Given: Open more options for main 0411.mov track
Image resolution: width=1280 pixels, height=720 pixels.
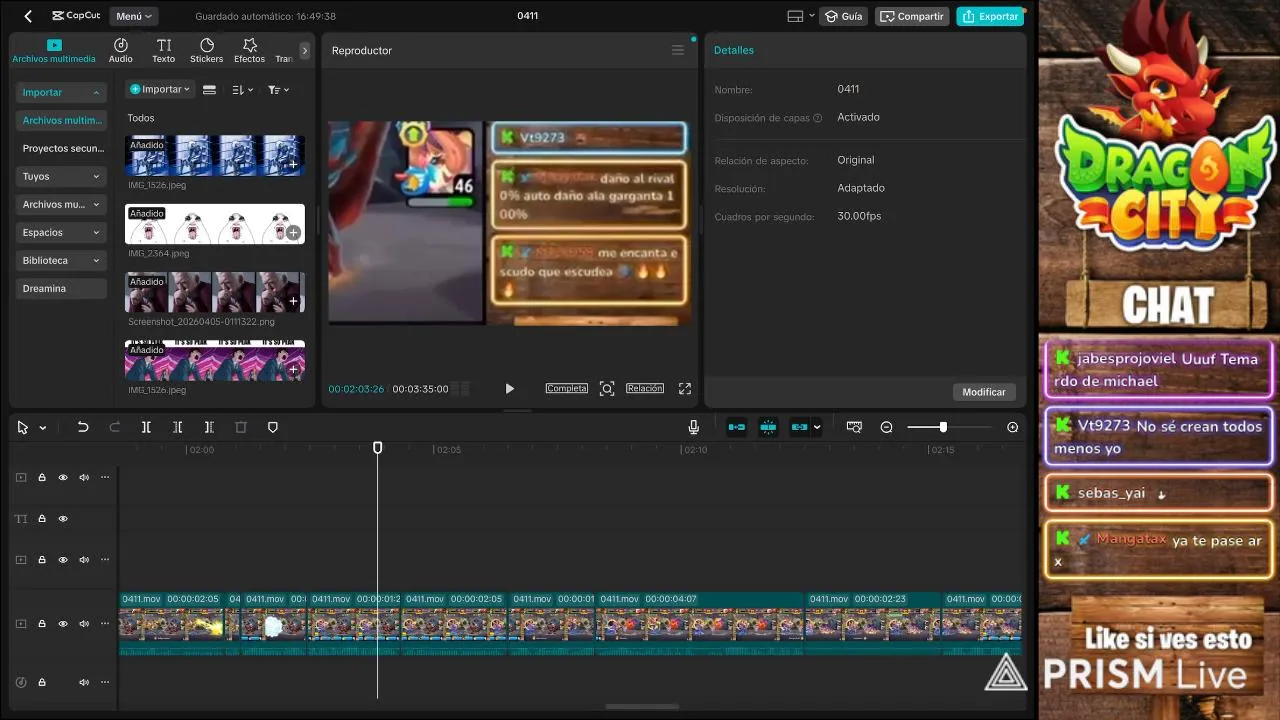Looking at the screenshot, I should [105, 623].
